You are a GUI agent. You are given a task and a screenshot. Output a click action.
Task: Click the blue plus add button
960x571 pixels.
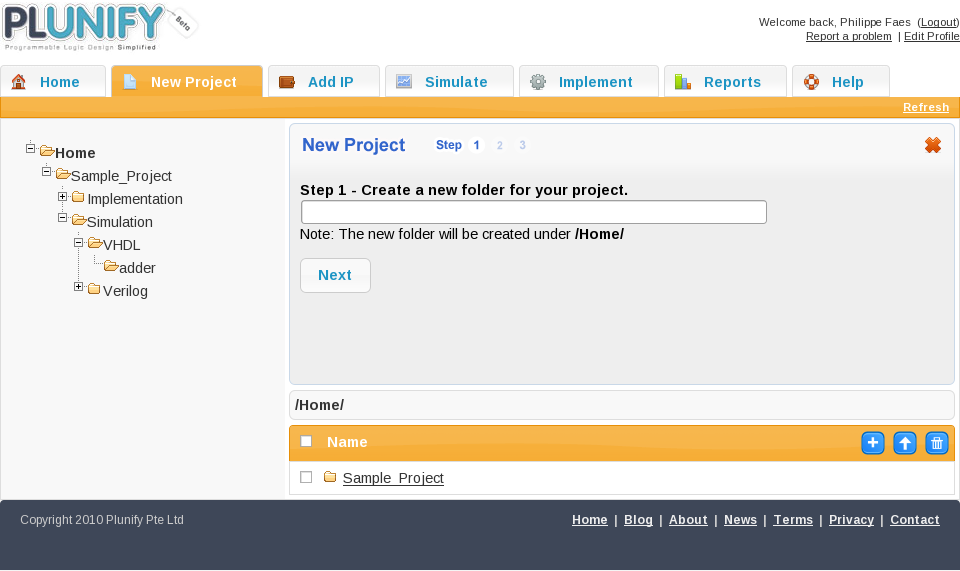tap(872, 442)
